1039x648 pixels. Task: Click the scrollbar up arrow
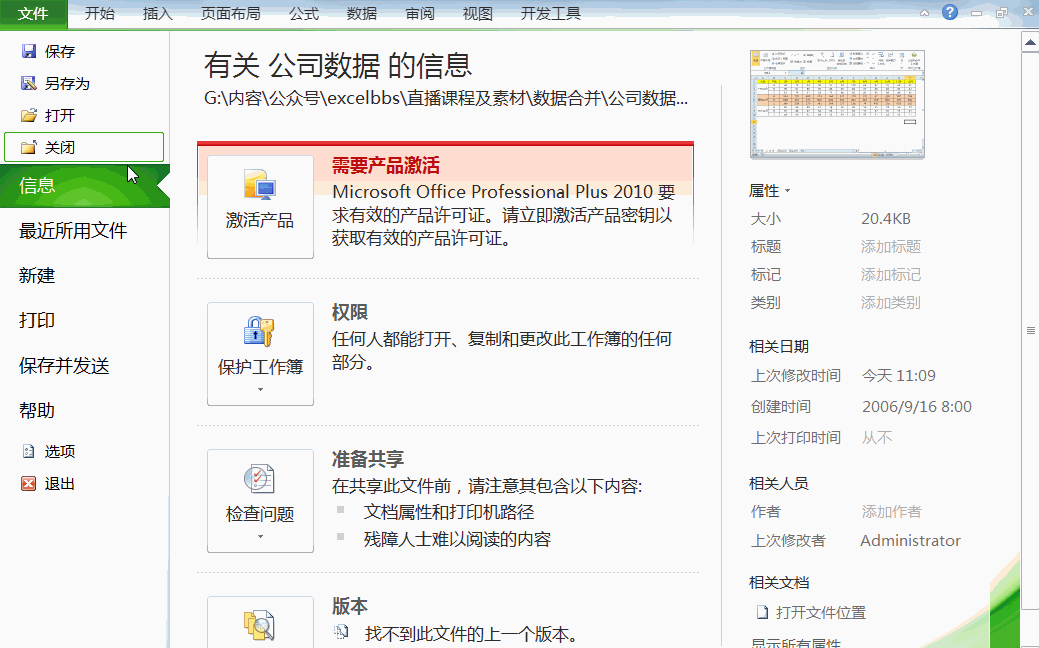click(1030, 42)
